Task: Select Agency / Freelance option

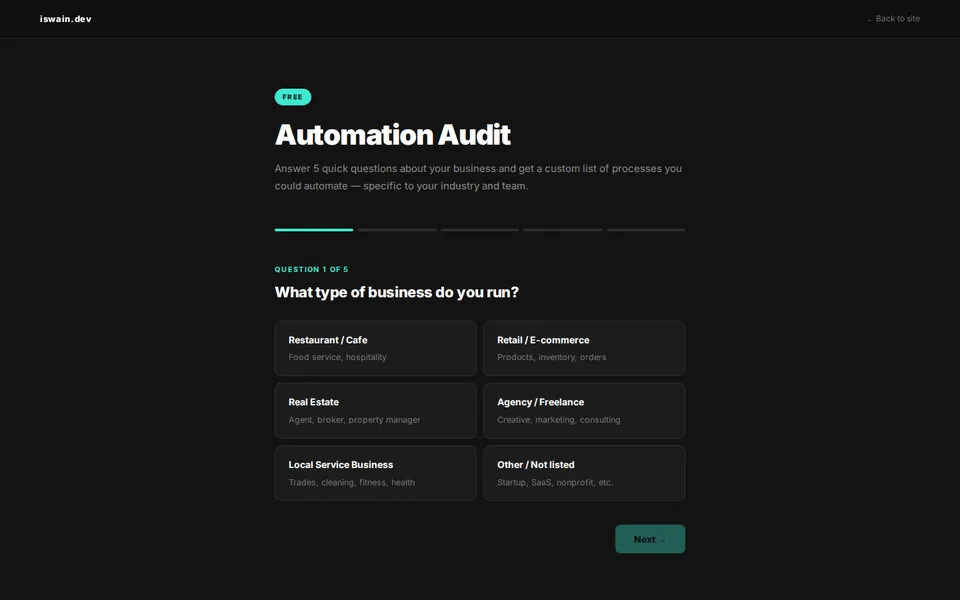Action: (584, 411)
